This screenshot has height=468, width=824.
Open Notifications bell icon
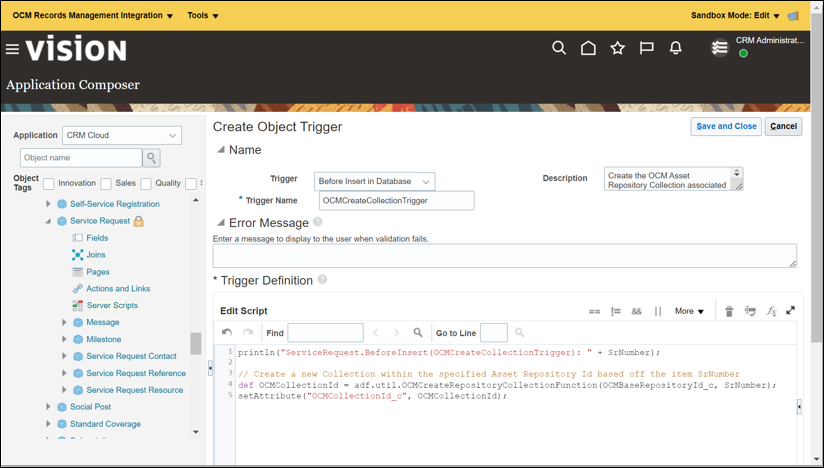click(676, 48)
